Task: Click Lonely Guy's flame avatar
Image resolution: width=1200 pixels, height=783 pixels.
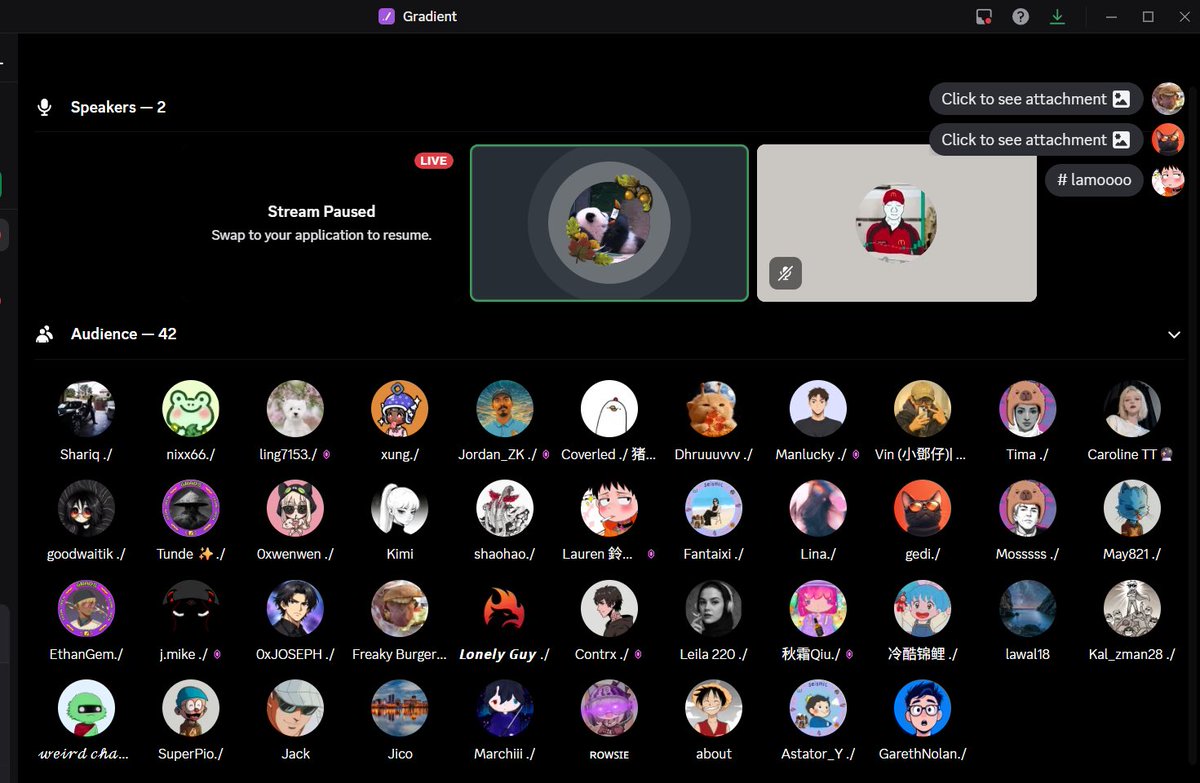Action: coord(504,608)
